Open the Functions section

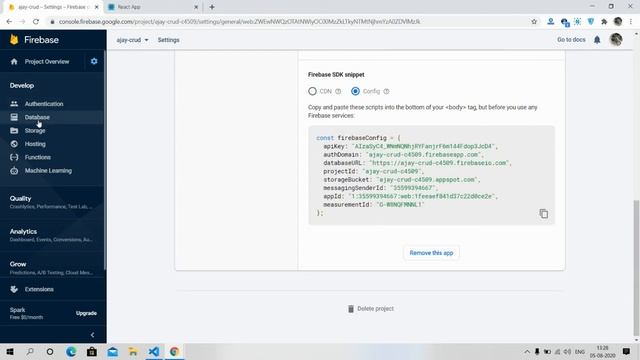(38, 157)
